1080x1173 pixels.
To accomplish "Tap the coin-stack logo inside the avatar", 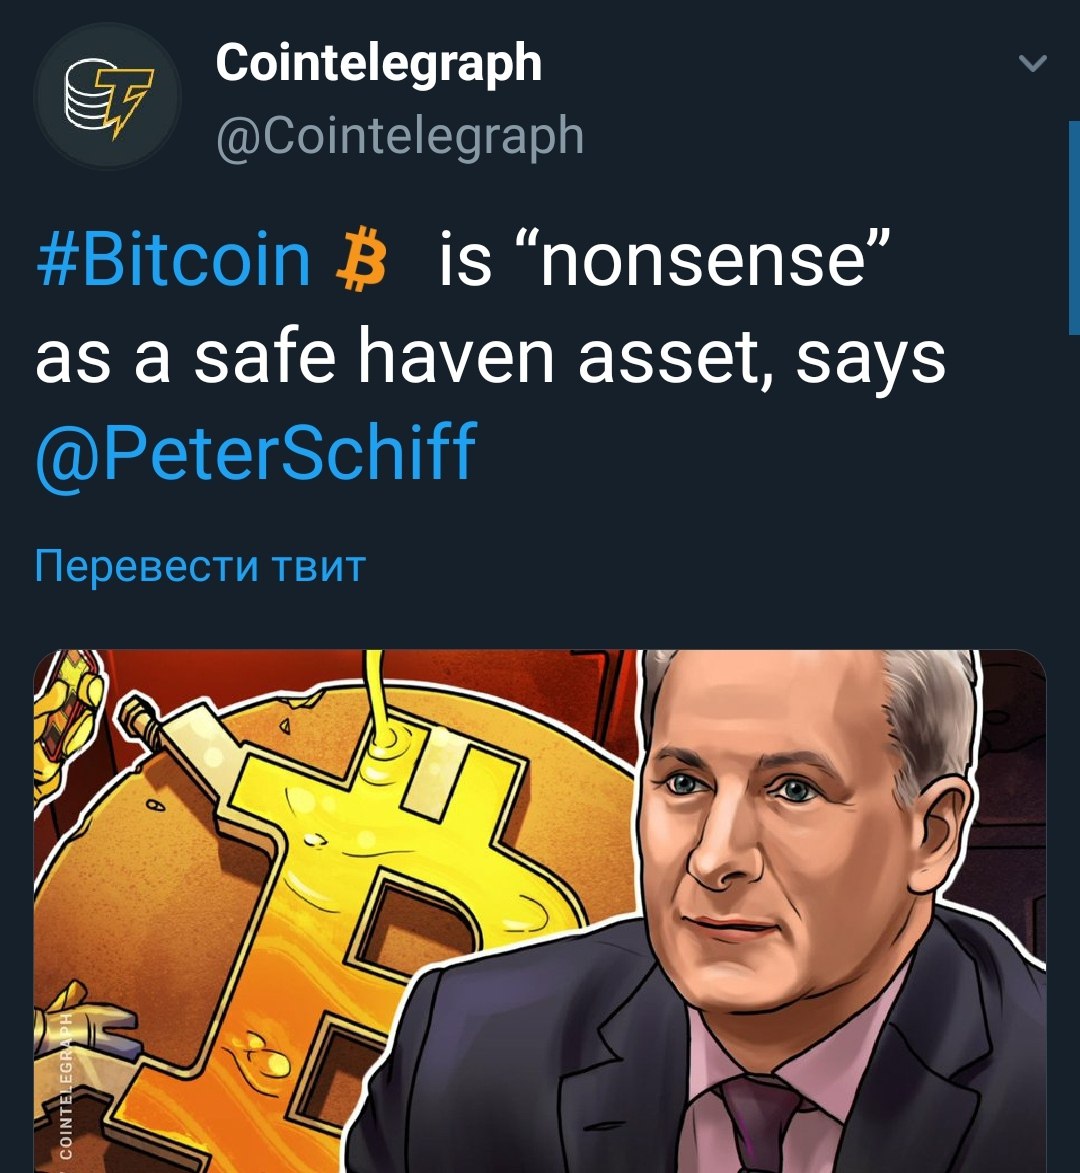I will coord(108,97).
